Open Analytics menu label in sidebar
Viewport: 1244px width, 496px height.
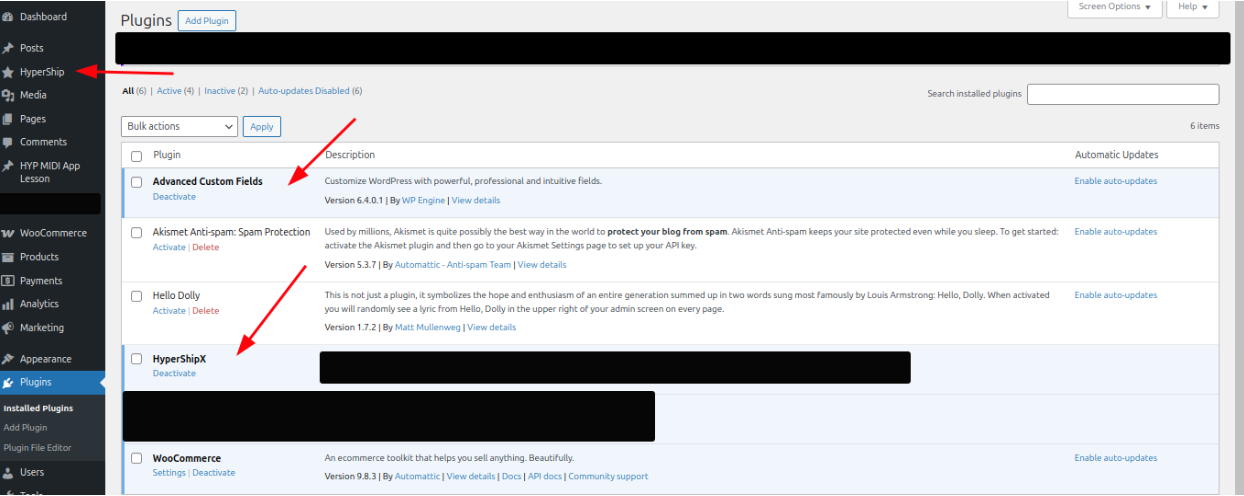[x=39, y=304]
